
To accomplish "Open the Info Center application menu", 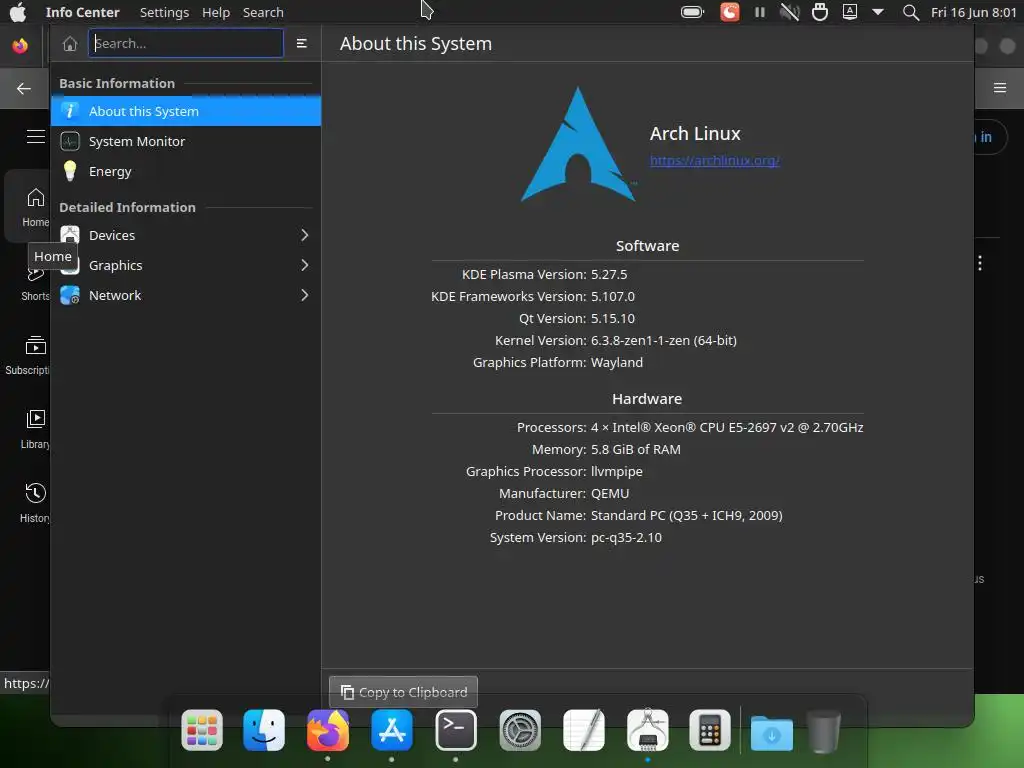I will (82, 12).
